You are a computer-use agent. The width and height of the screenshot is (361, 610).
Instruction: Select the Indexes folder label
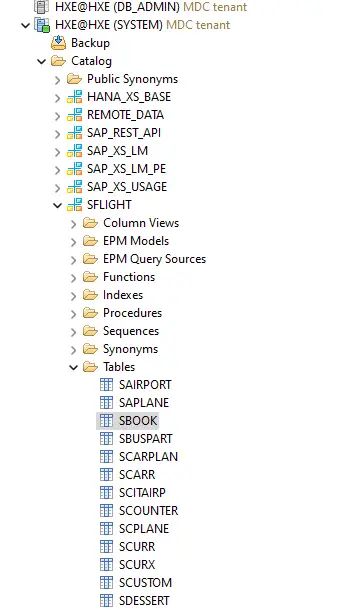123,295
